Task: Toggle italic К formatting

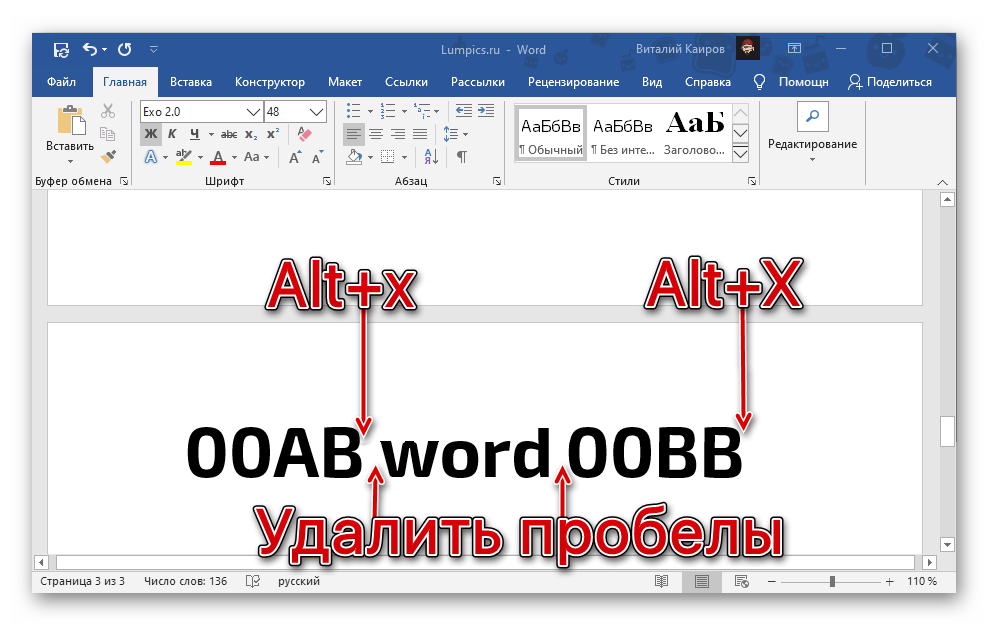Action: coord(172,134)
